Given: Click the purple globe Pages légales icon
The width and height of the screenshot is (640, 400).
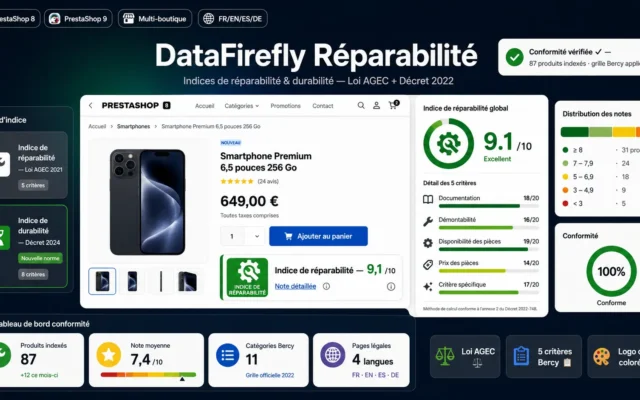Looking at the screenshot, I should [x=333, y=355].
